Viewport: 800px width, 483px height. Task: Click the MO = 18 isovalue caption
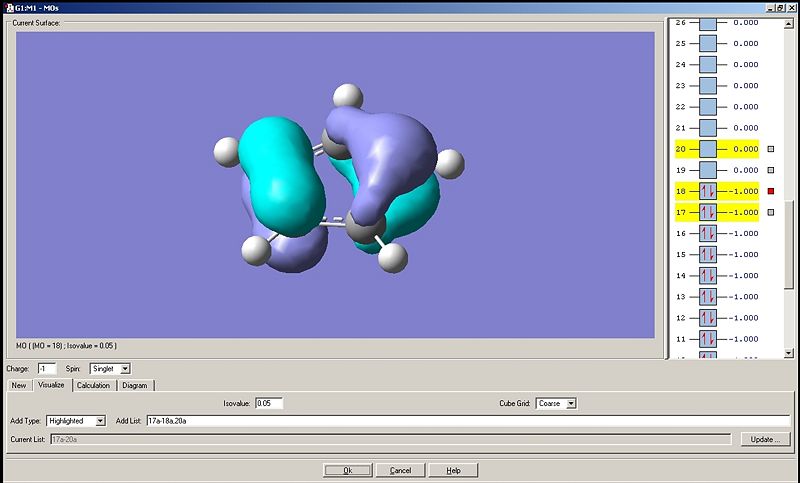pyautogui.click(x=66, y=346)
